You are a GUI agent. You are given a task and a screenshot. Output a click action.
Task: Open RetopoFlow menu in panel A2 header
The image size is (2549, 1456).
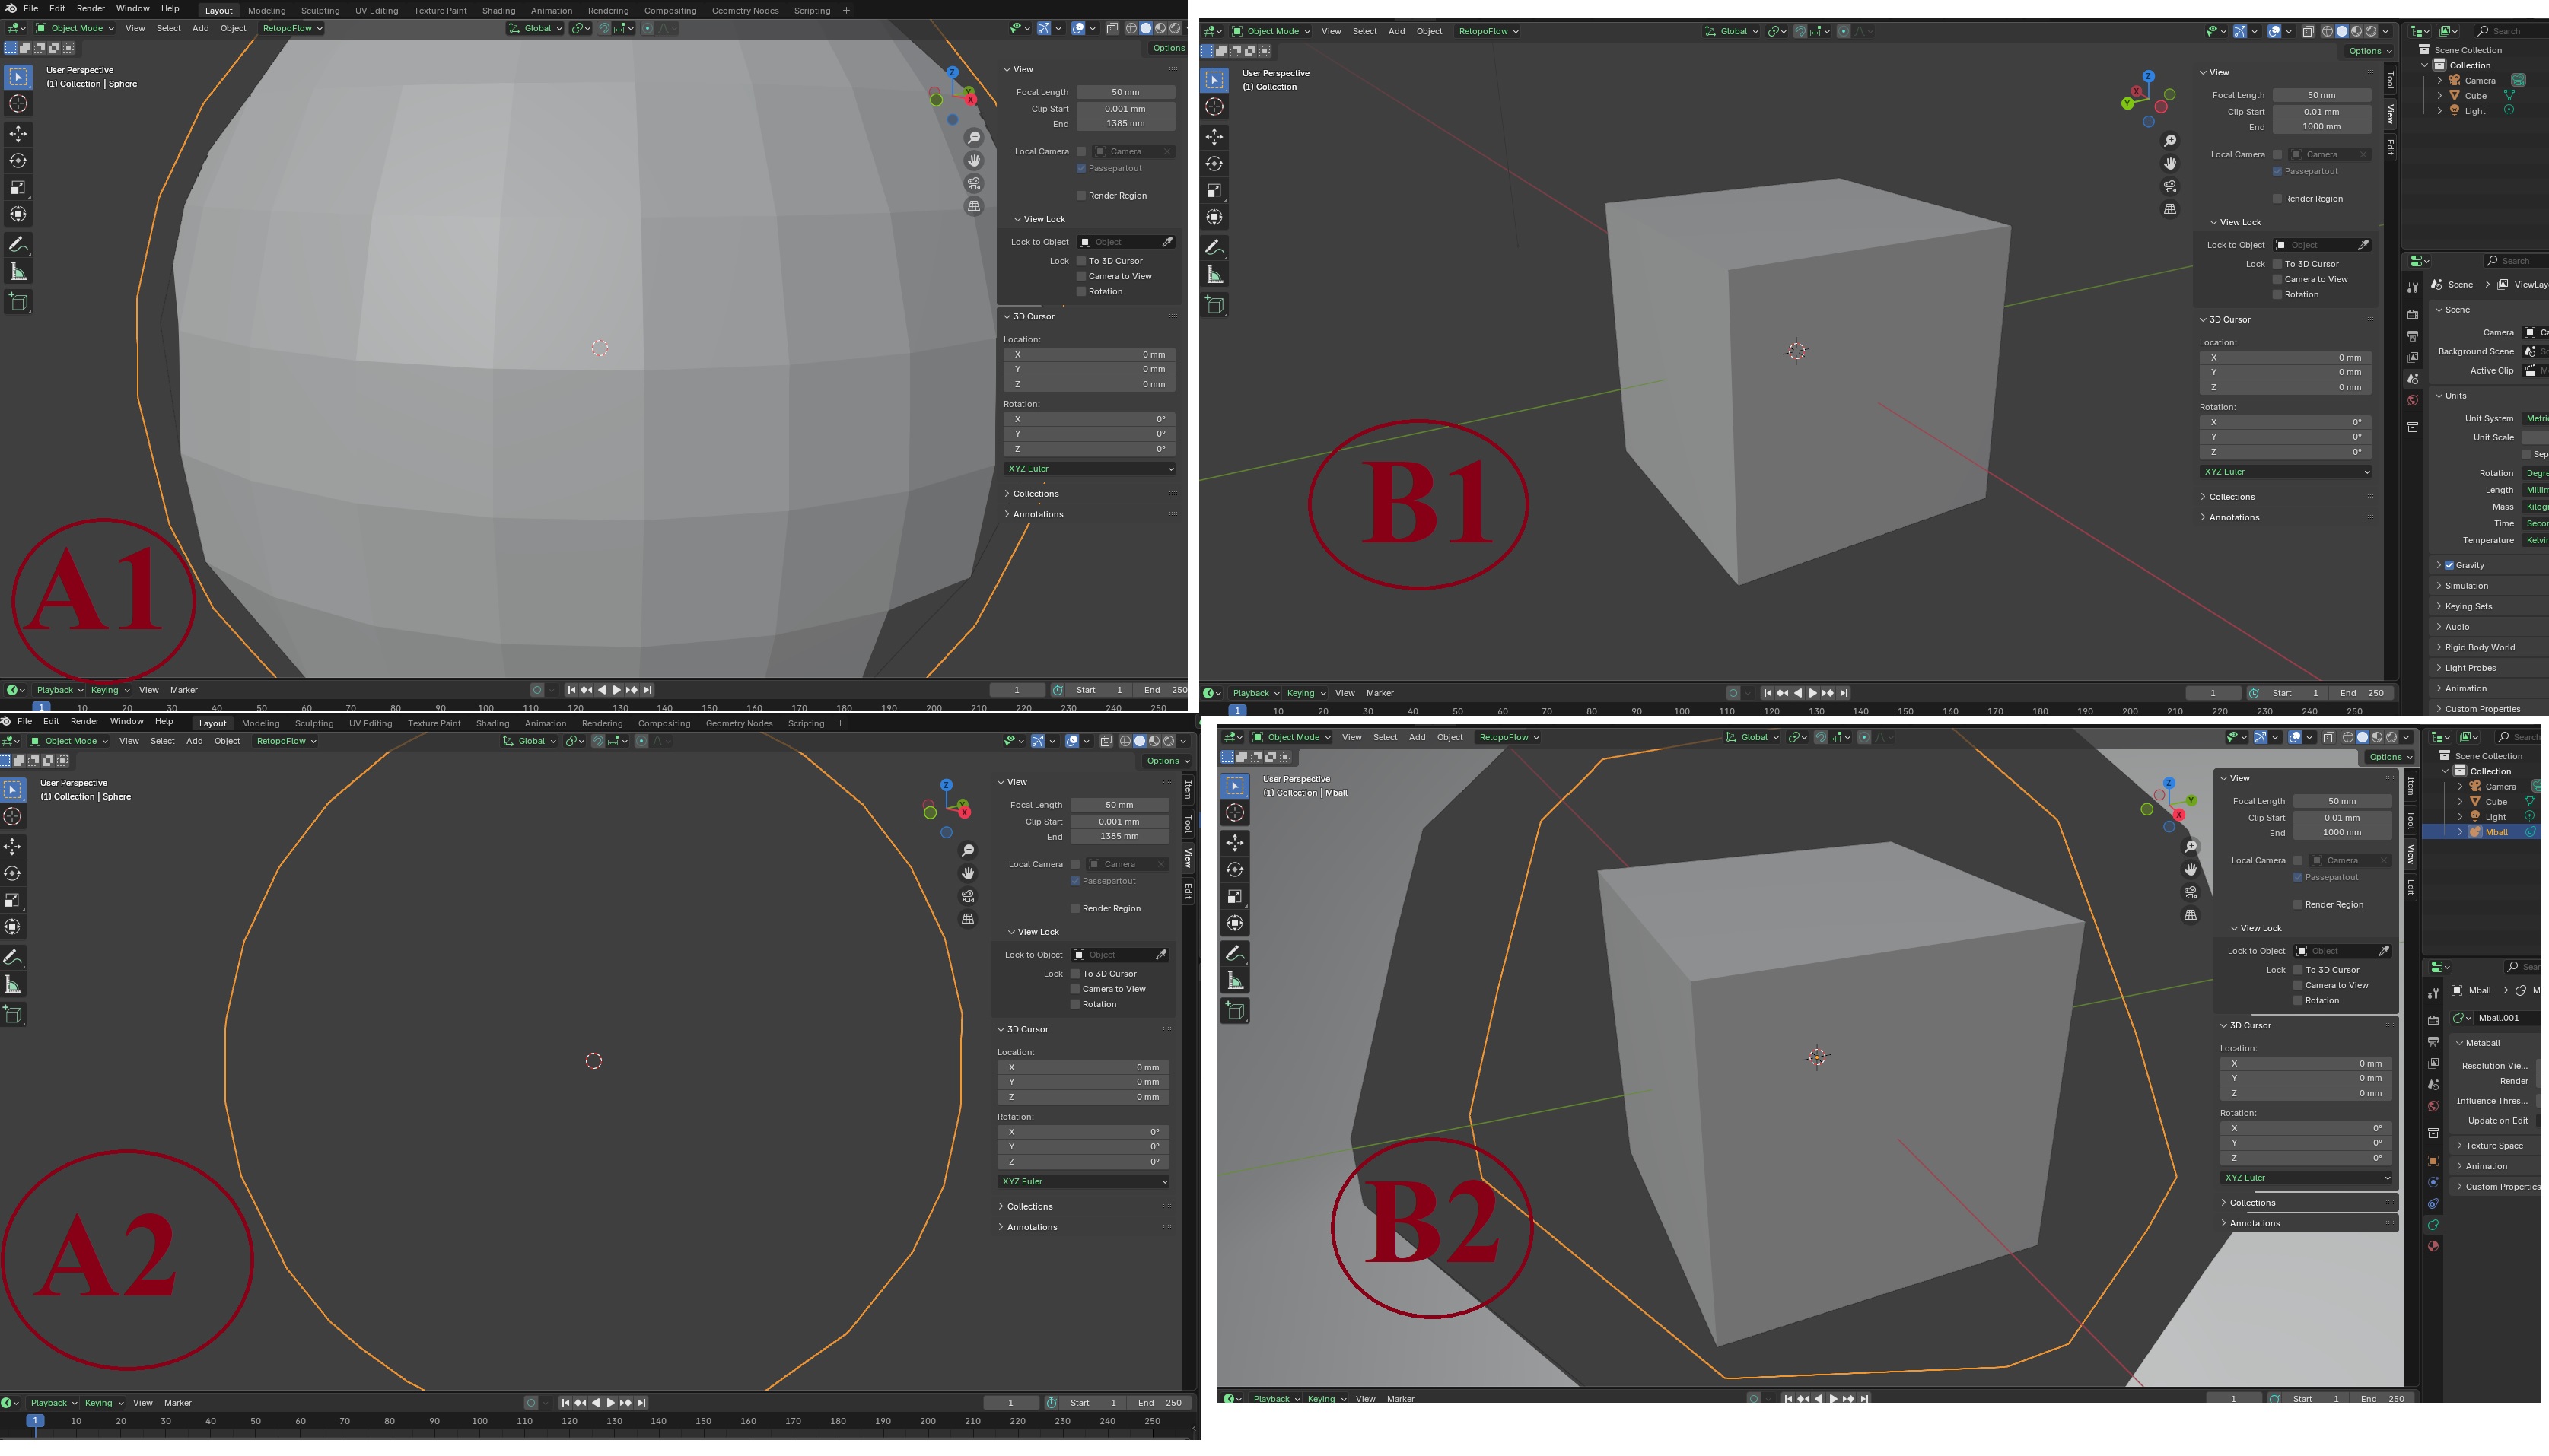(285, 742)
